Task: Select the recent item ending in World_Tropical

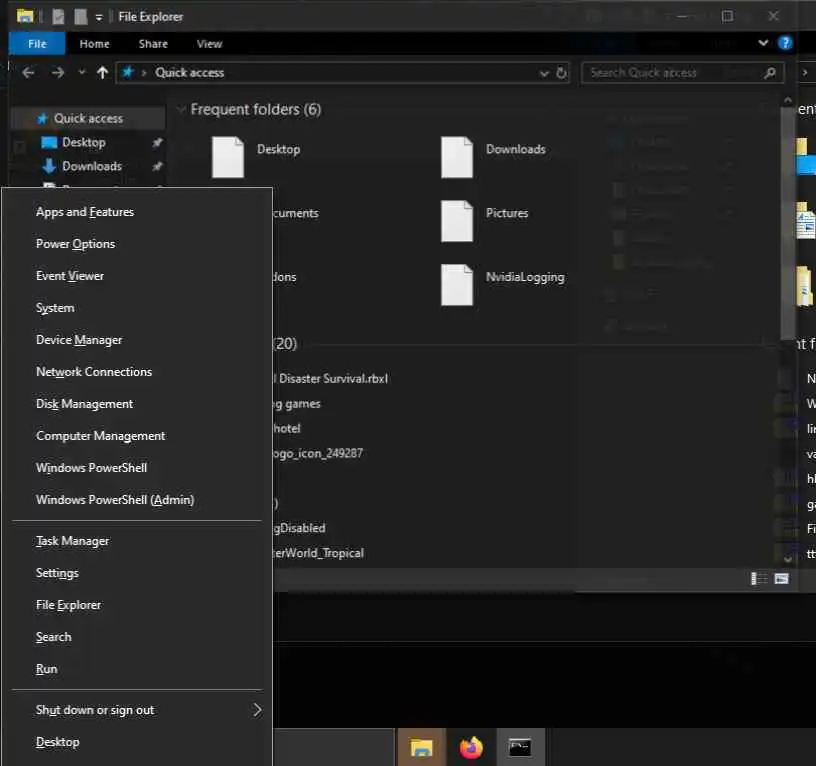Action: coord(318,553)
